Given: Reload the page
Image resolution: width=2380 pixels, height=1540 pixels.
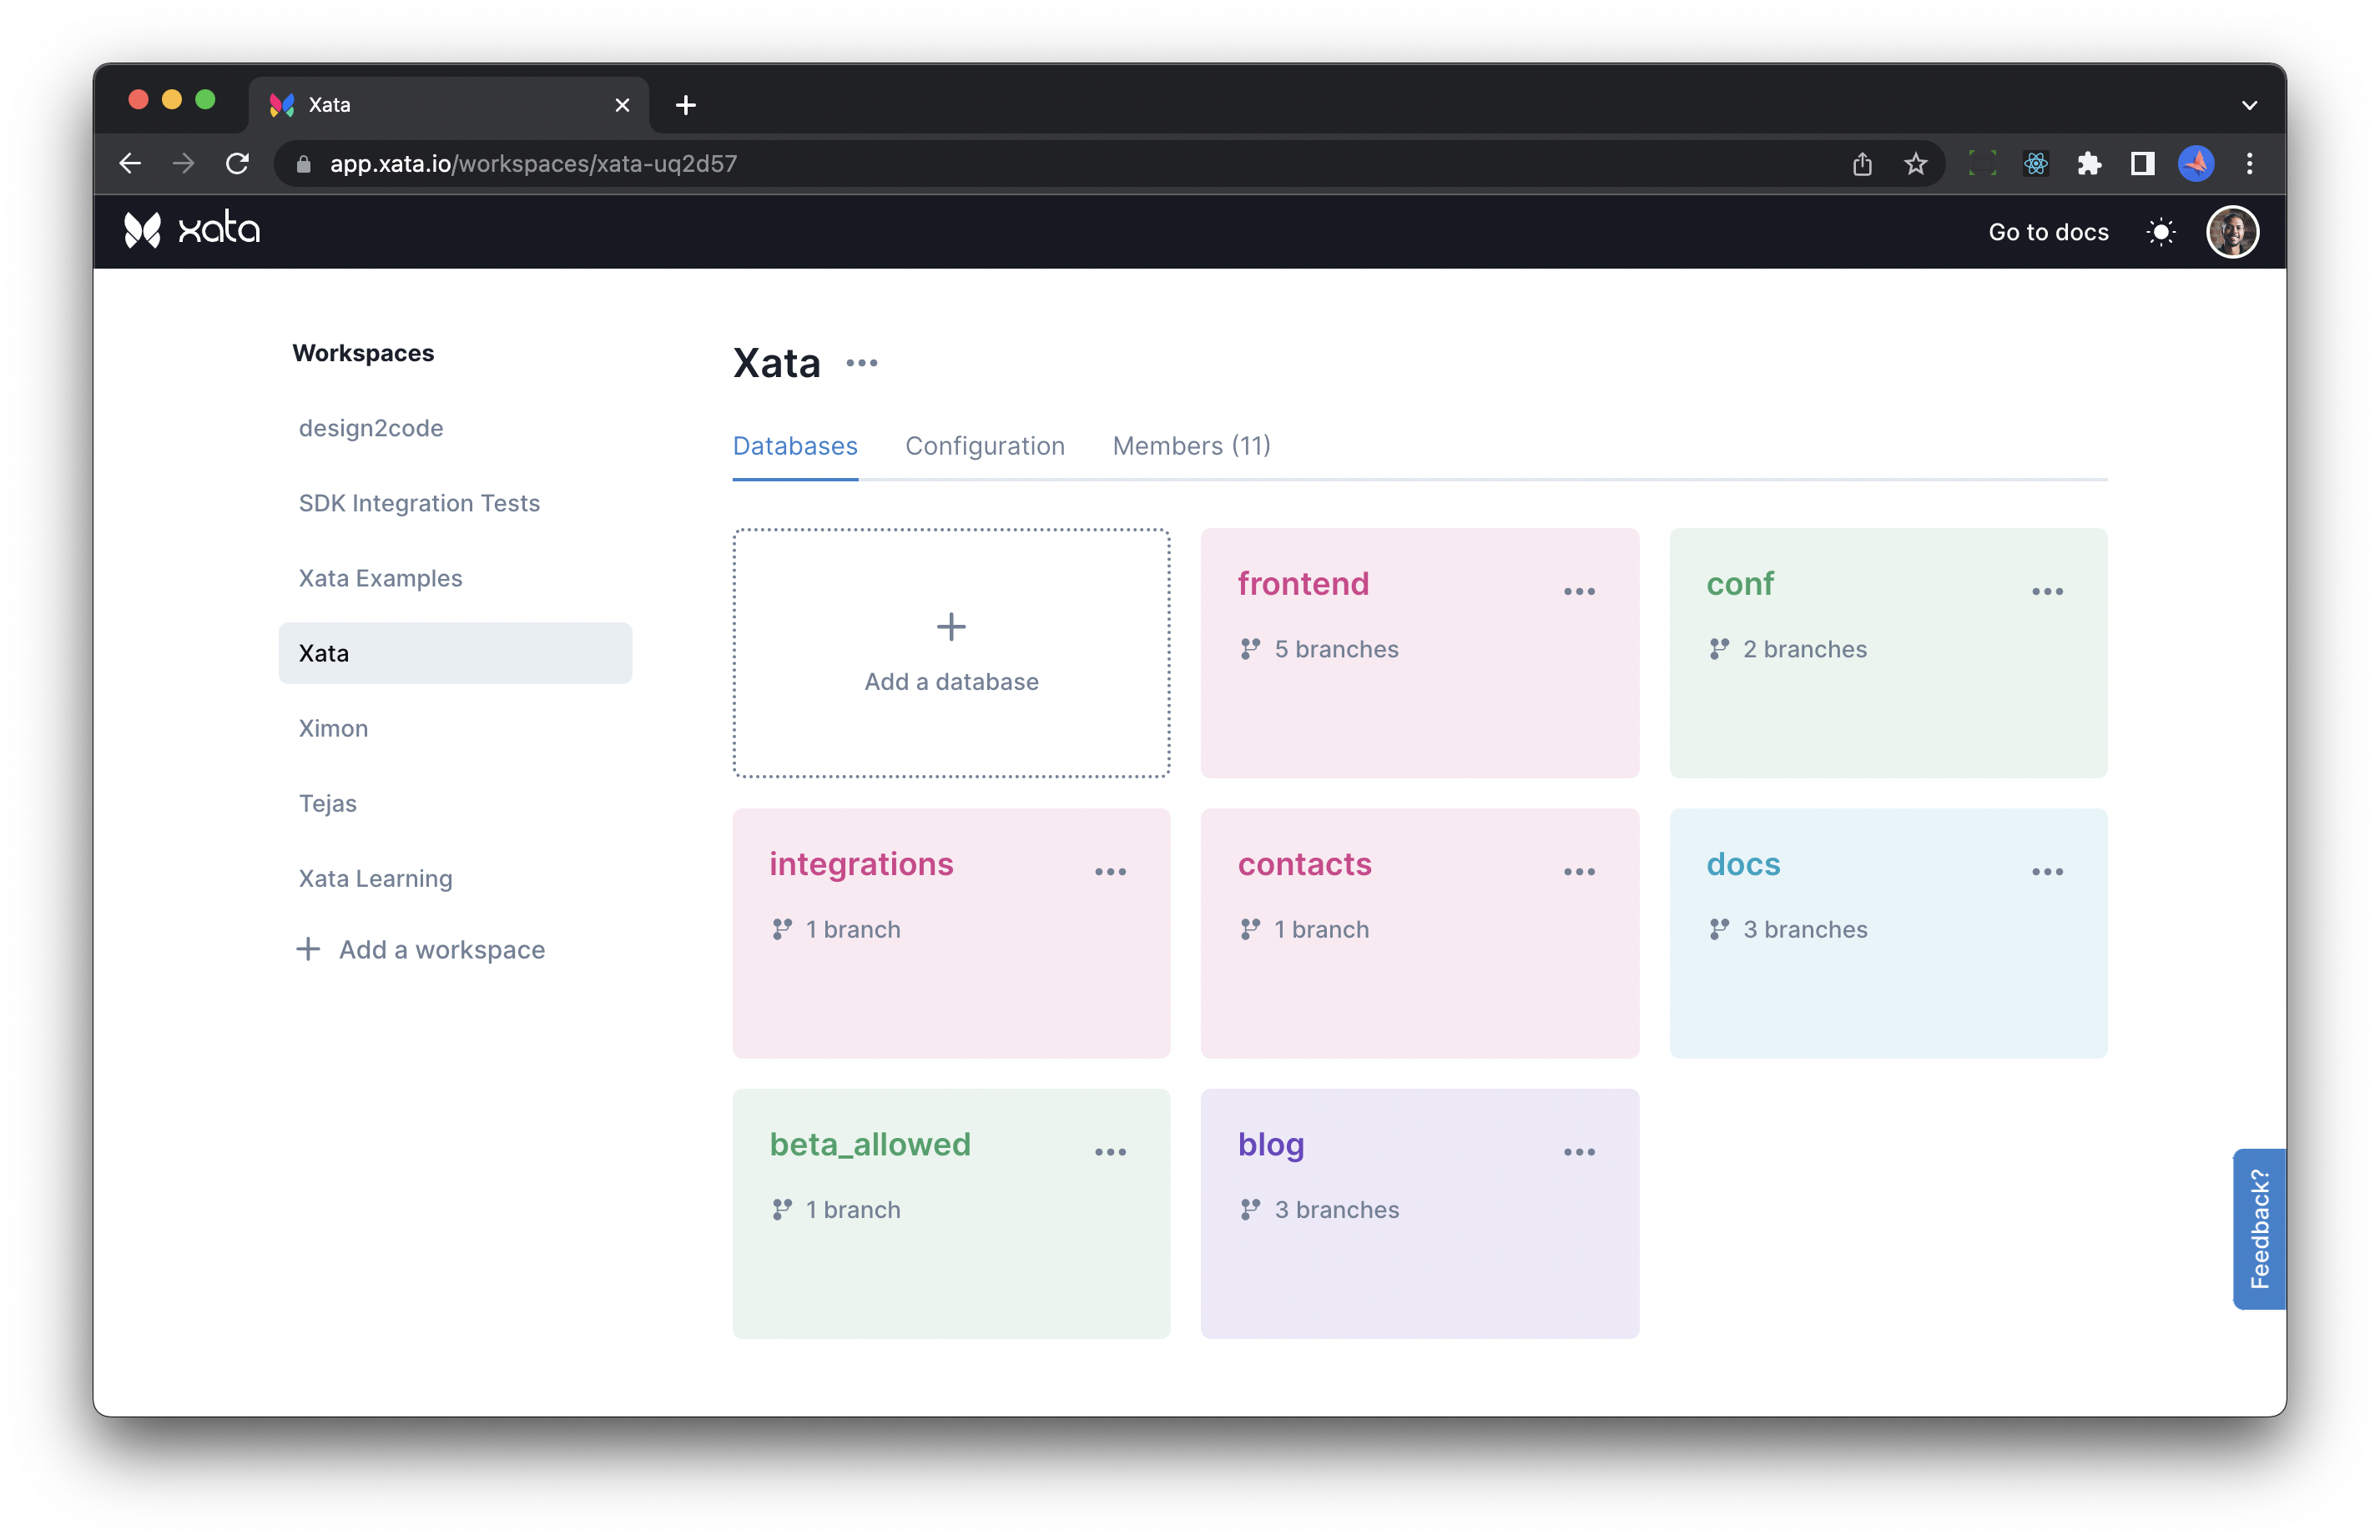Looking at the screenshot, I should pyautogui.click(x=237, y=164).
